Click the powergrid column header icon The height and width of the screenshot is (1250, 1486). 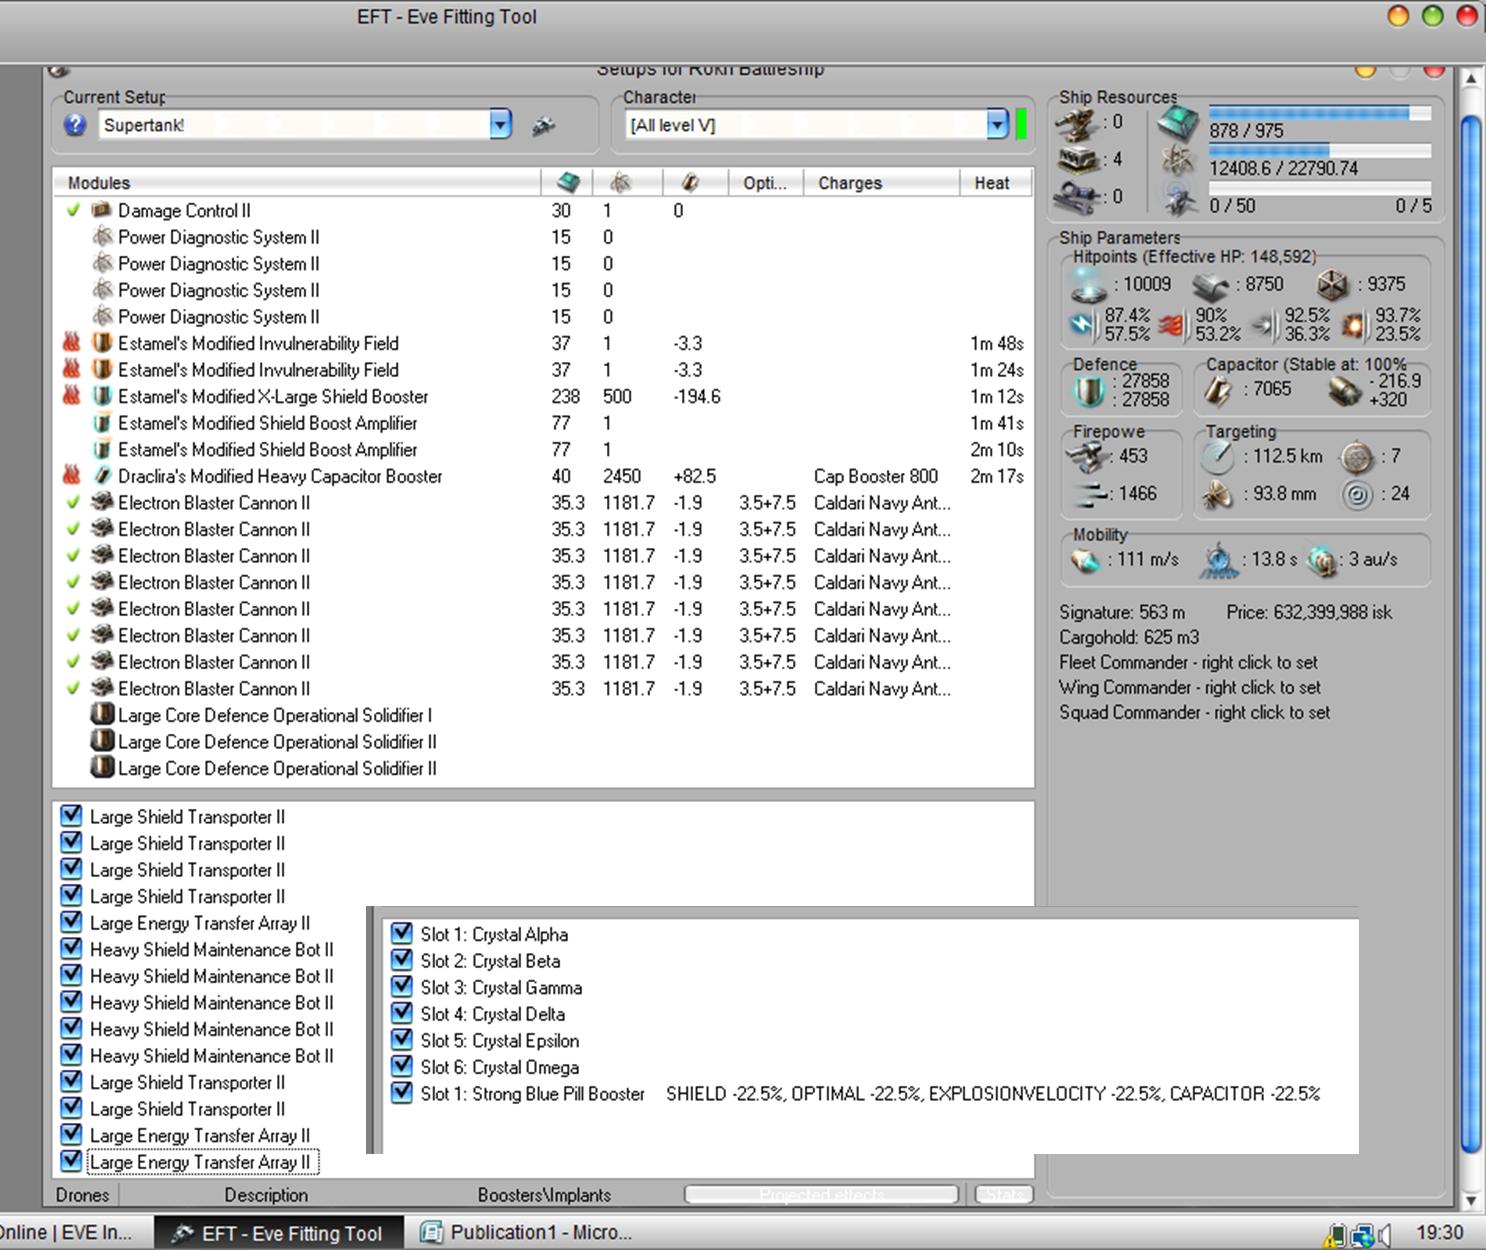620,183
